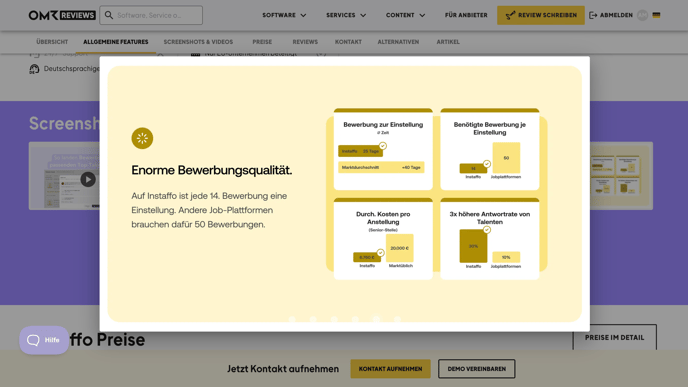The image size is (688, 387).
Task: Click the German flag language icon
Action: tap(656, 15)
